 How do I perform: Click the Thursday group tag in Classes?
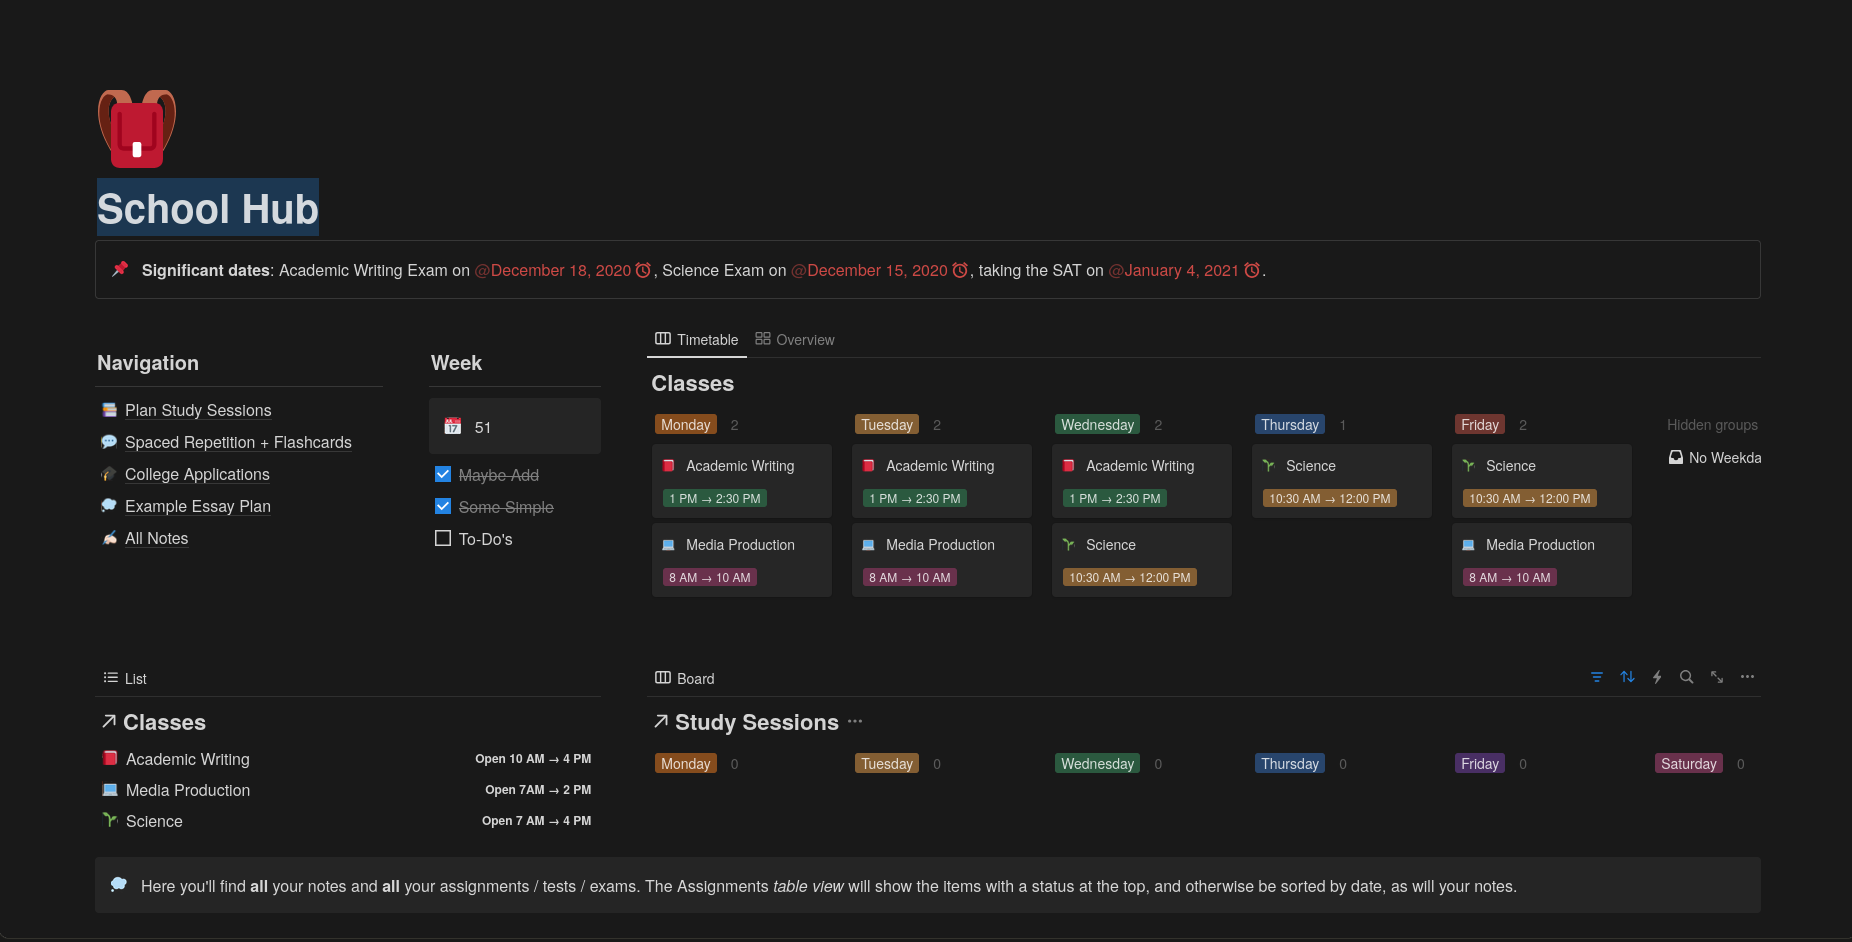(x=1290, y=425)
